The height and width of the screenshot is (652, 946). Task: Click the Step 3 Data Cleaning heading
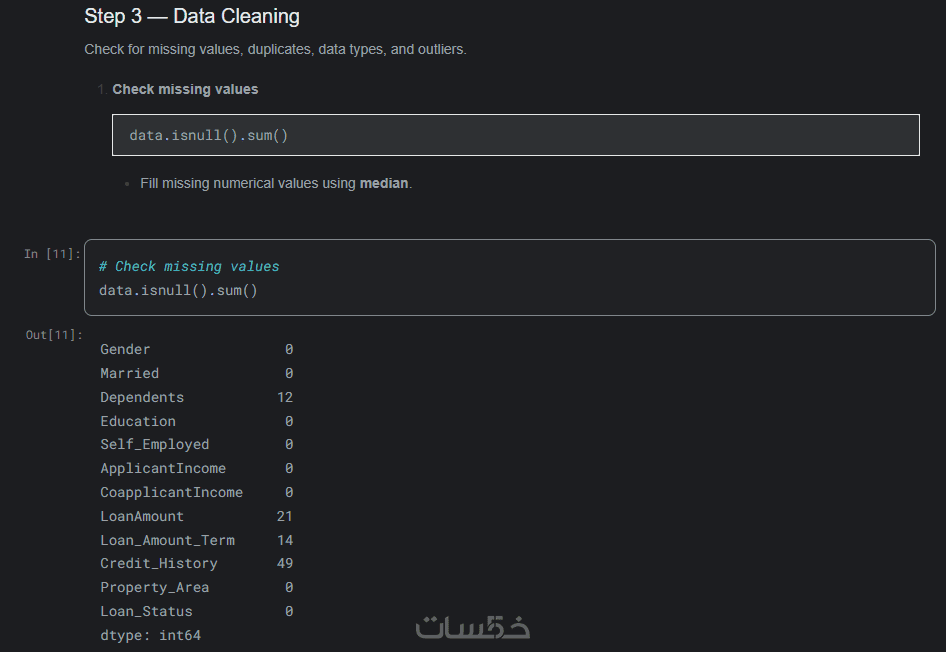tap(192, 16)
